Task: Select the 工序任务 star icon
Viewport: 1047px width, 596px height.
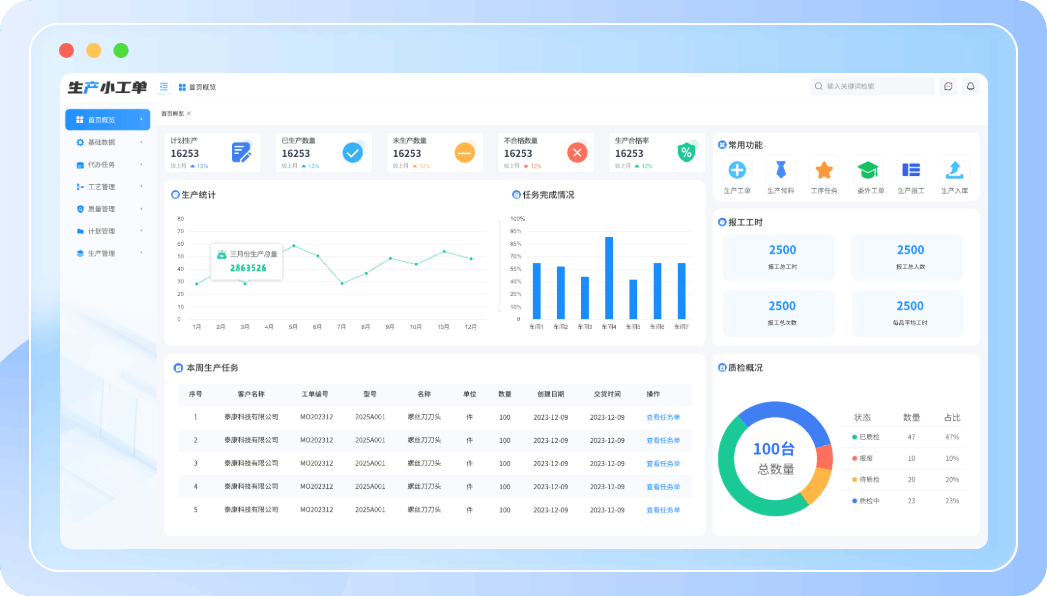Action: pyautogui.click(x=823, y=170)
